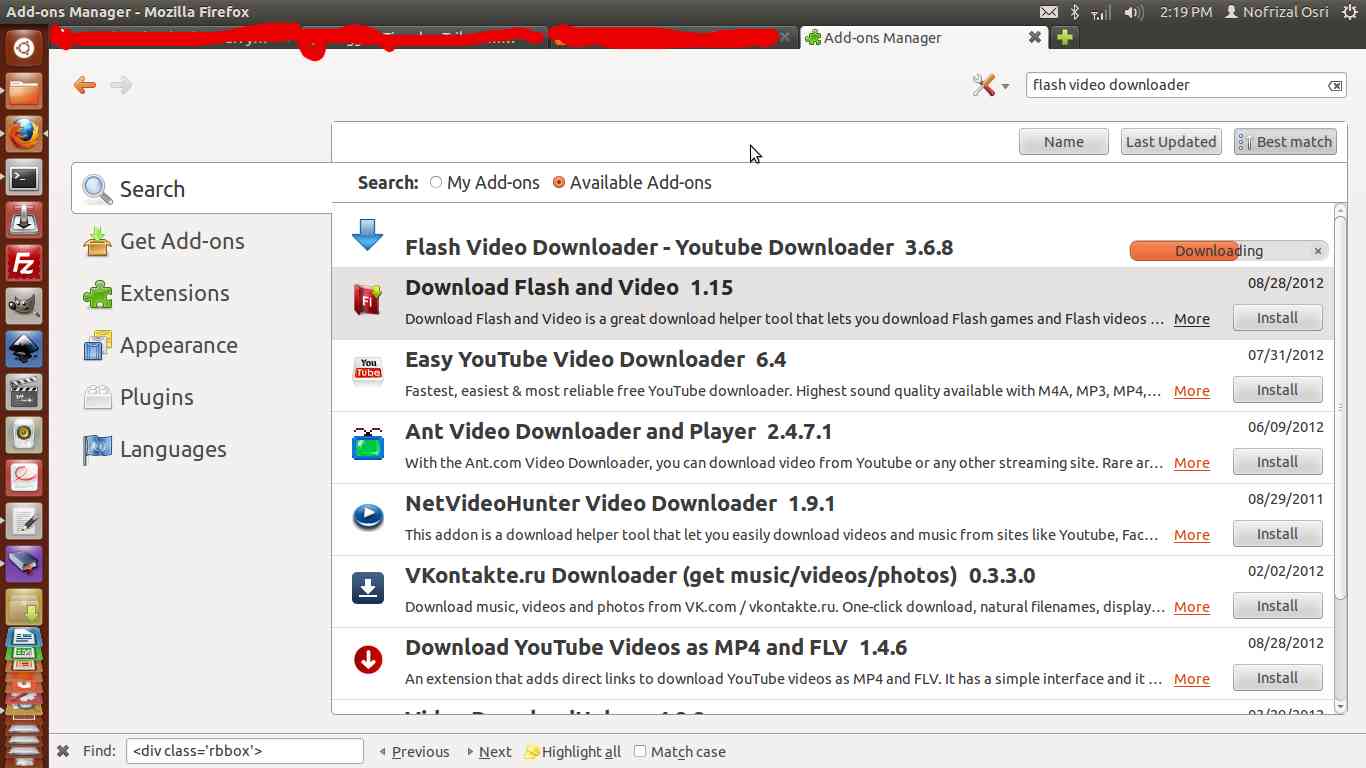Open the text editor launcher icon
1366x768 pixels.
[x=24, y=521]
